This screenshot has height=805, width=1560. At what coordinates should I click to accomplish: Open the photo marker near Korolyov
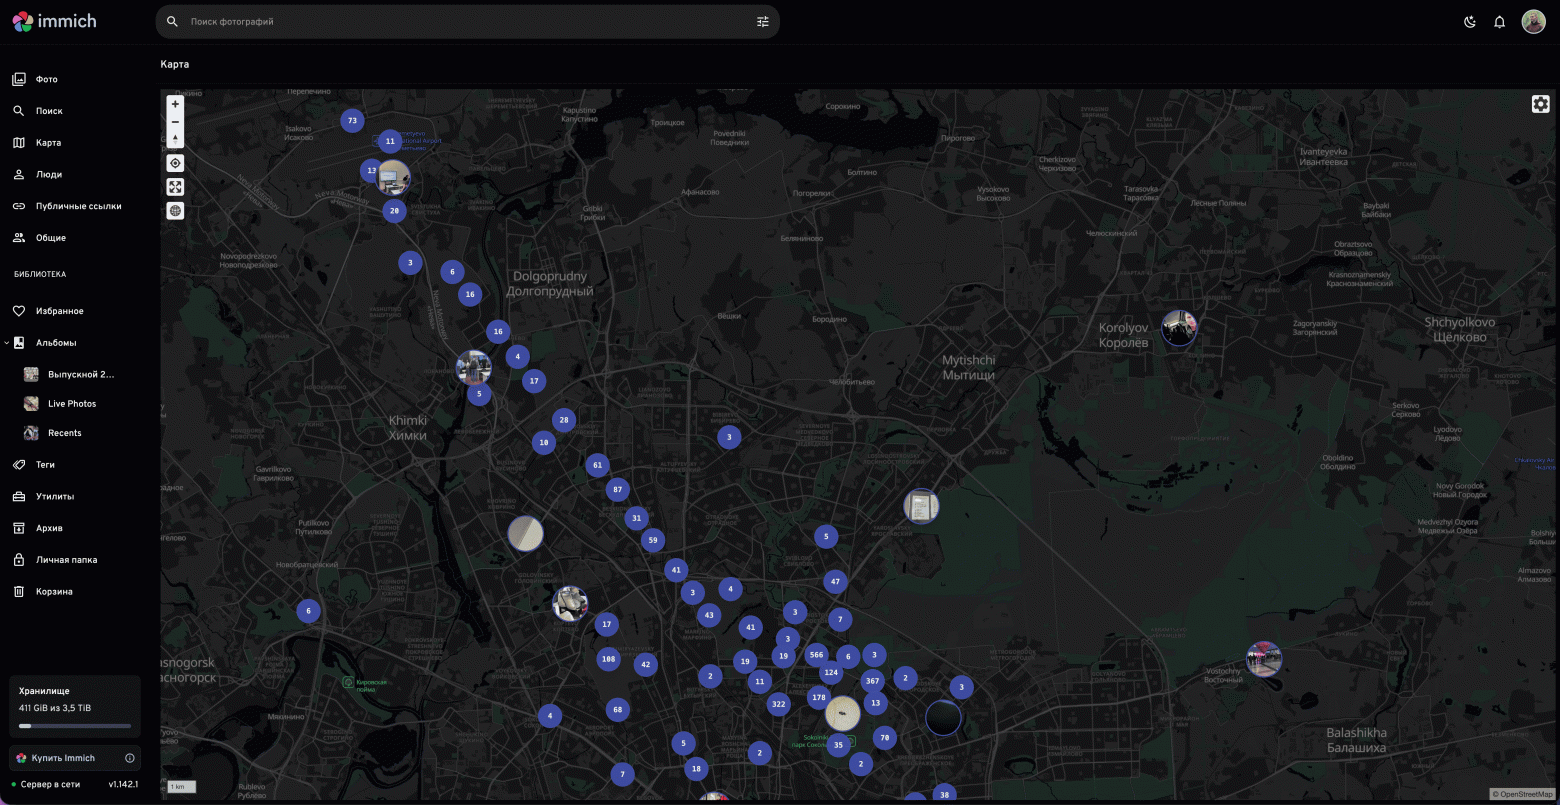1179,328
